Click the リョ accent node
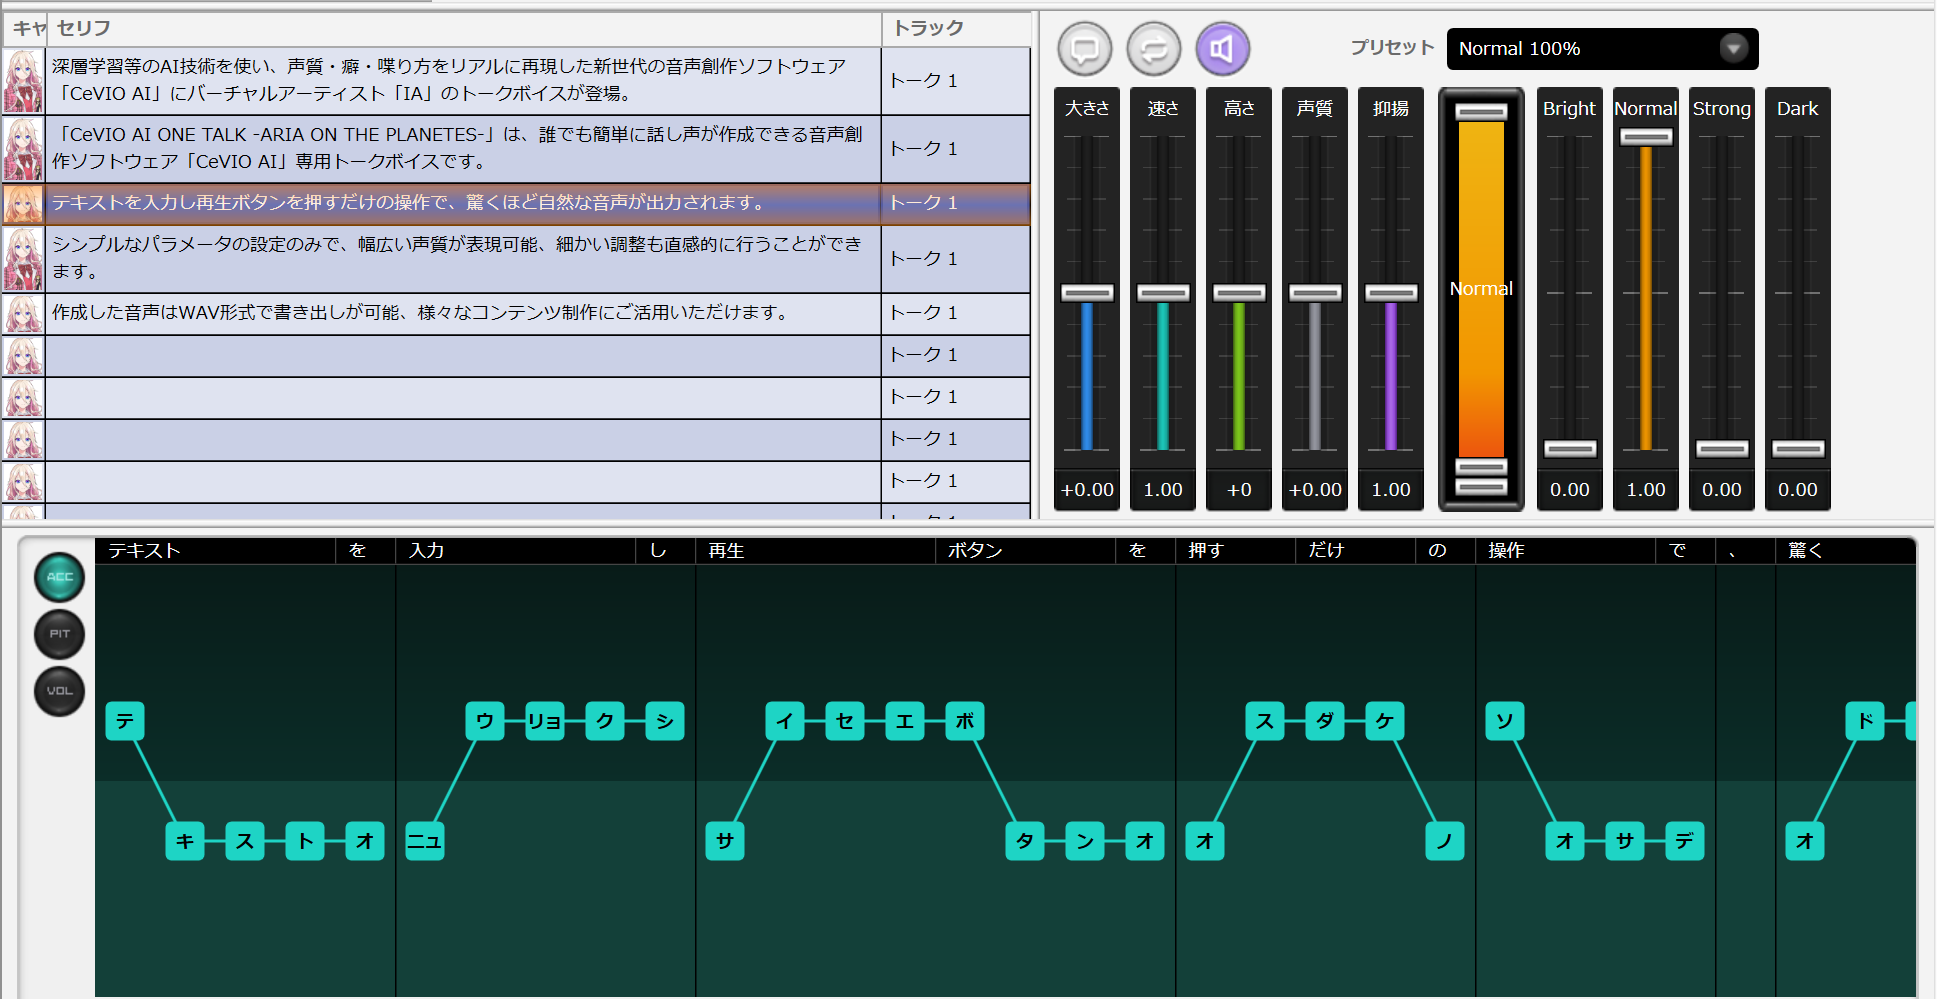This screenshot has height=999, width=1937. pyautogui.click(x=545, y=721)
